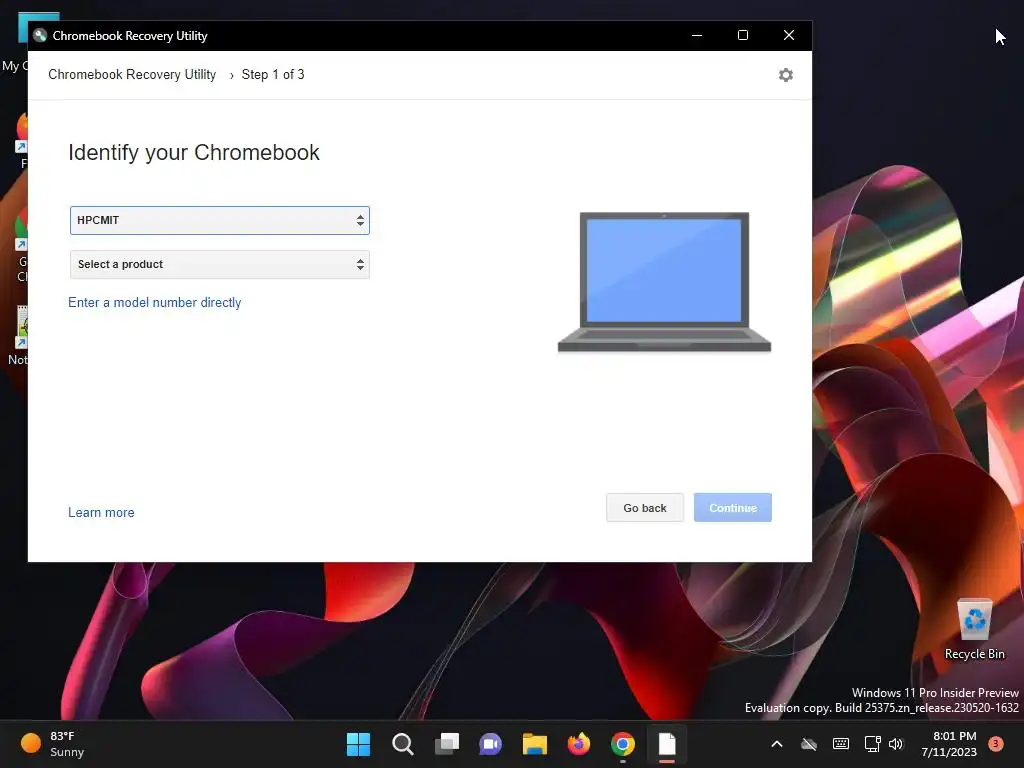Open taskbar Search
The height and width of the screenshot is (768, 1024).
[x=402, y=744]
